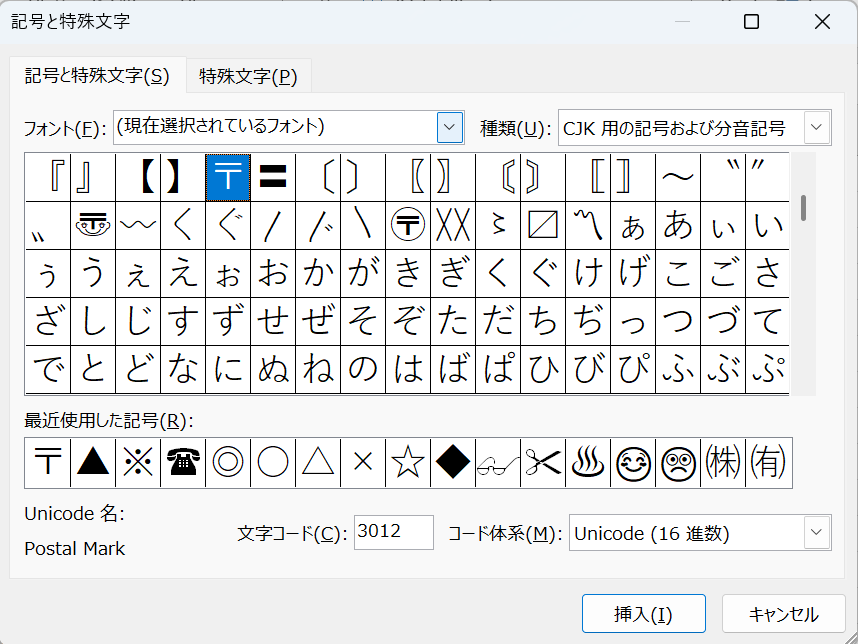The height and width of the screenshot is (644, 858).
Task: Select the postal mark face symbol
Action: click(x=93, y=225)
